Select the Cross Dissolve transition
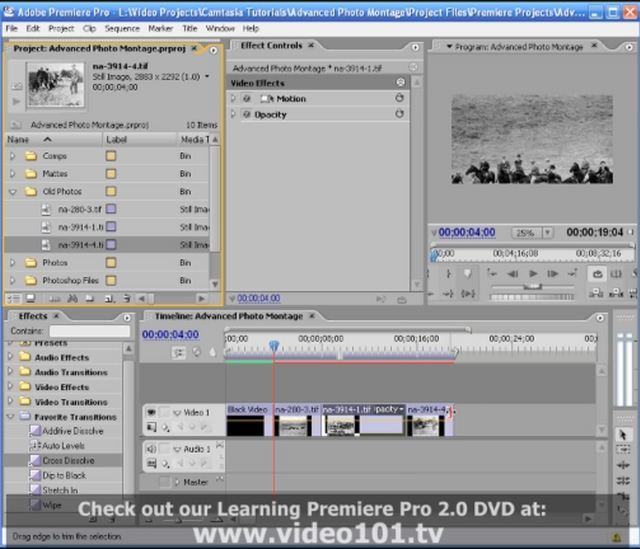This screenshot has height=549, width=640. coord(68,460)
